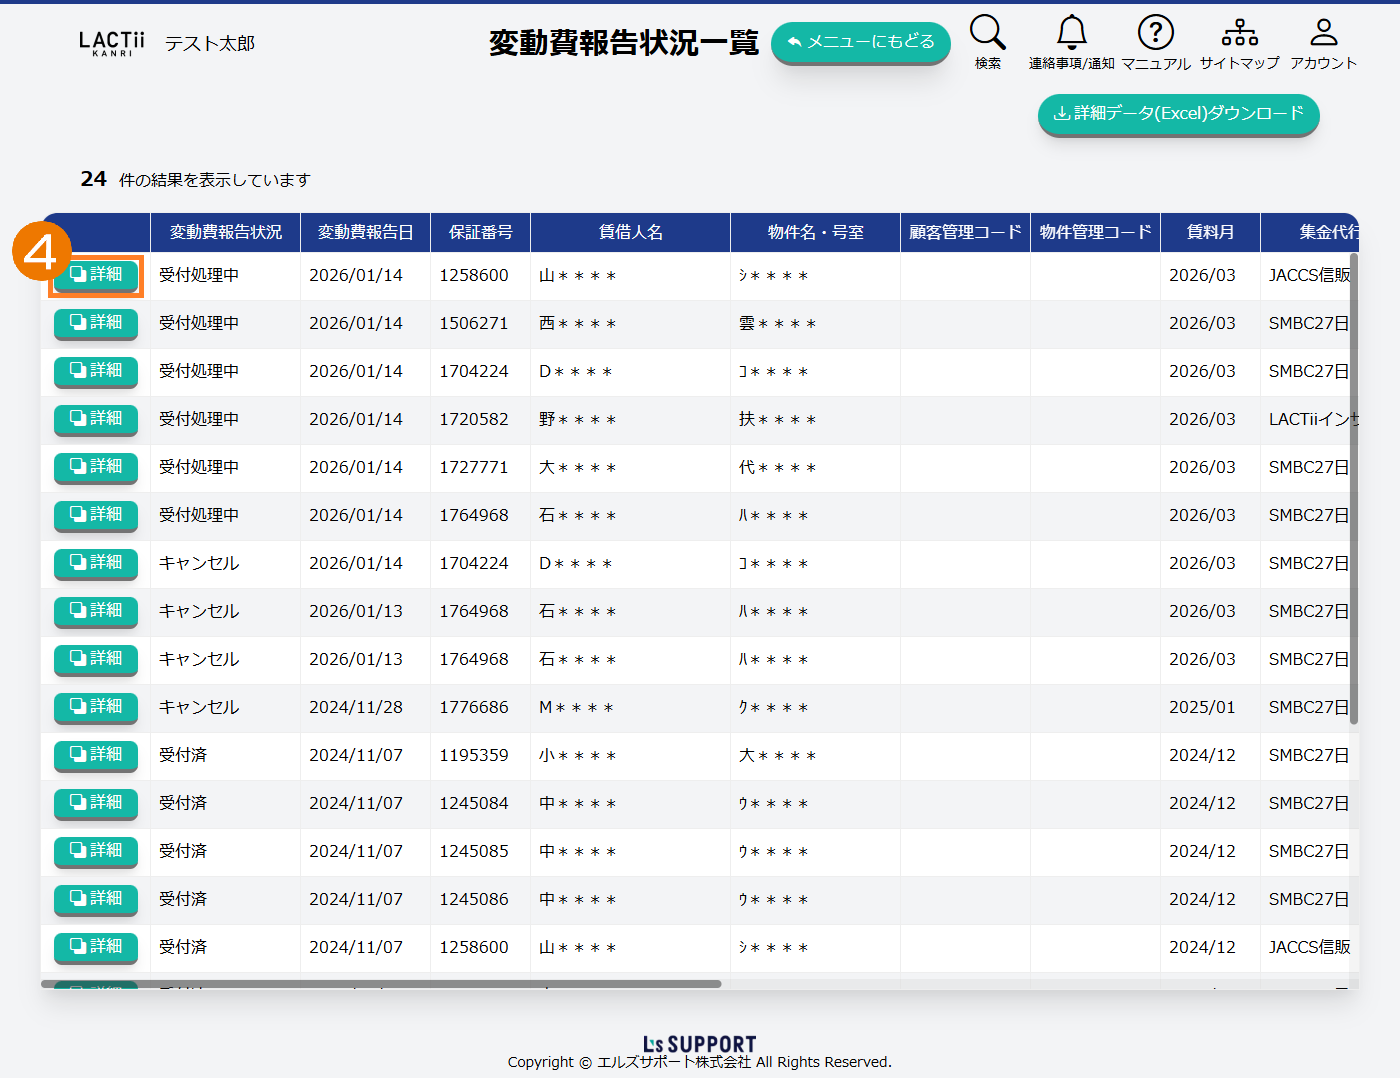
Task: Click the 賃借人名 column header
Action: click(630, 232)
